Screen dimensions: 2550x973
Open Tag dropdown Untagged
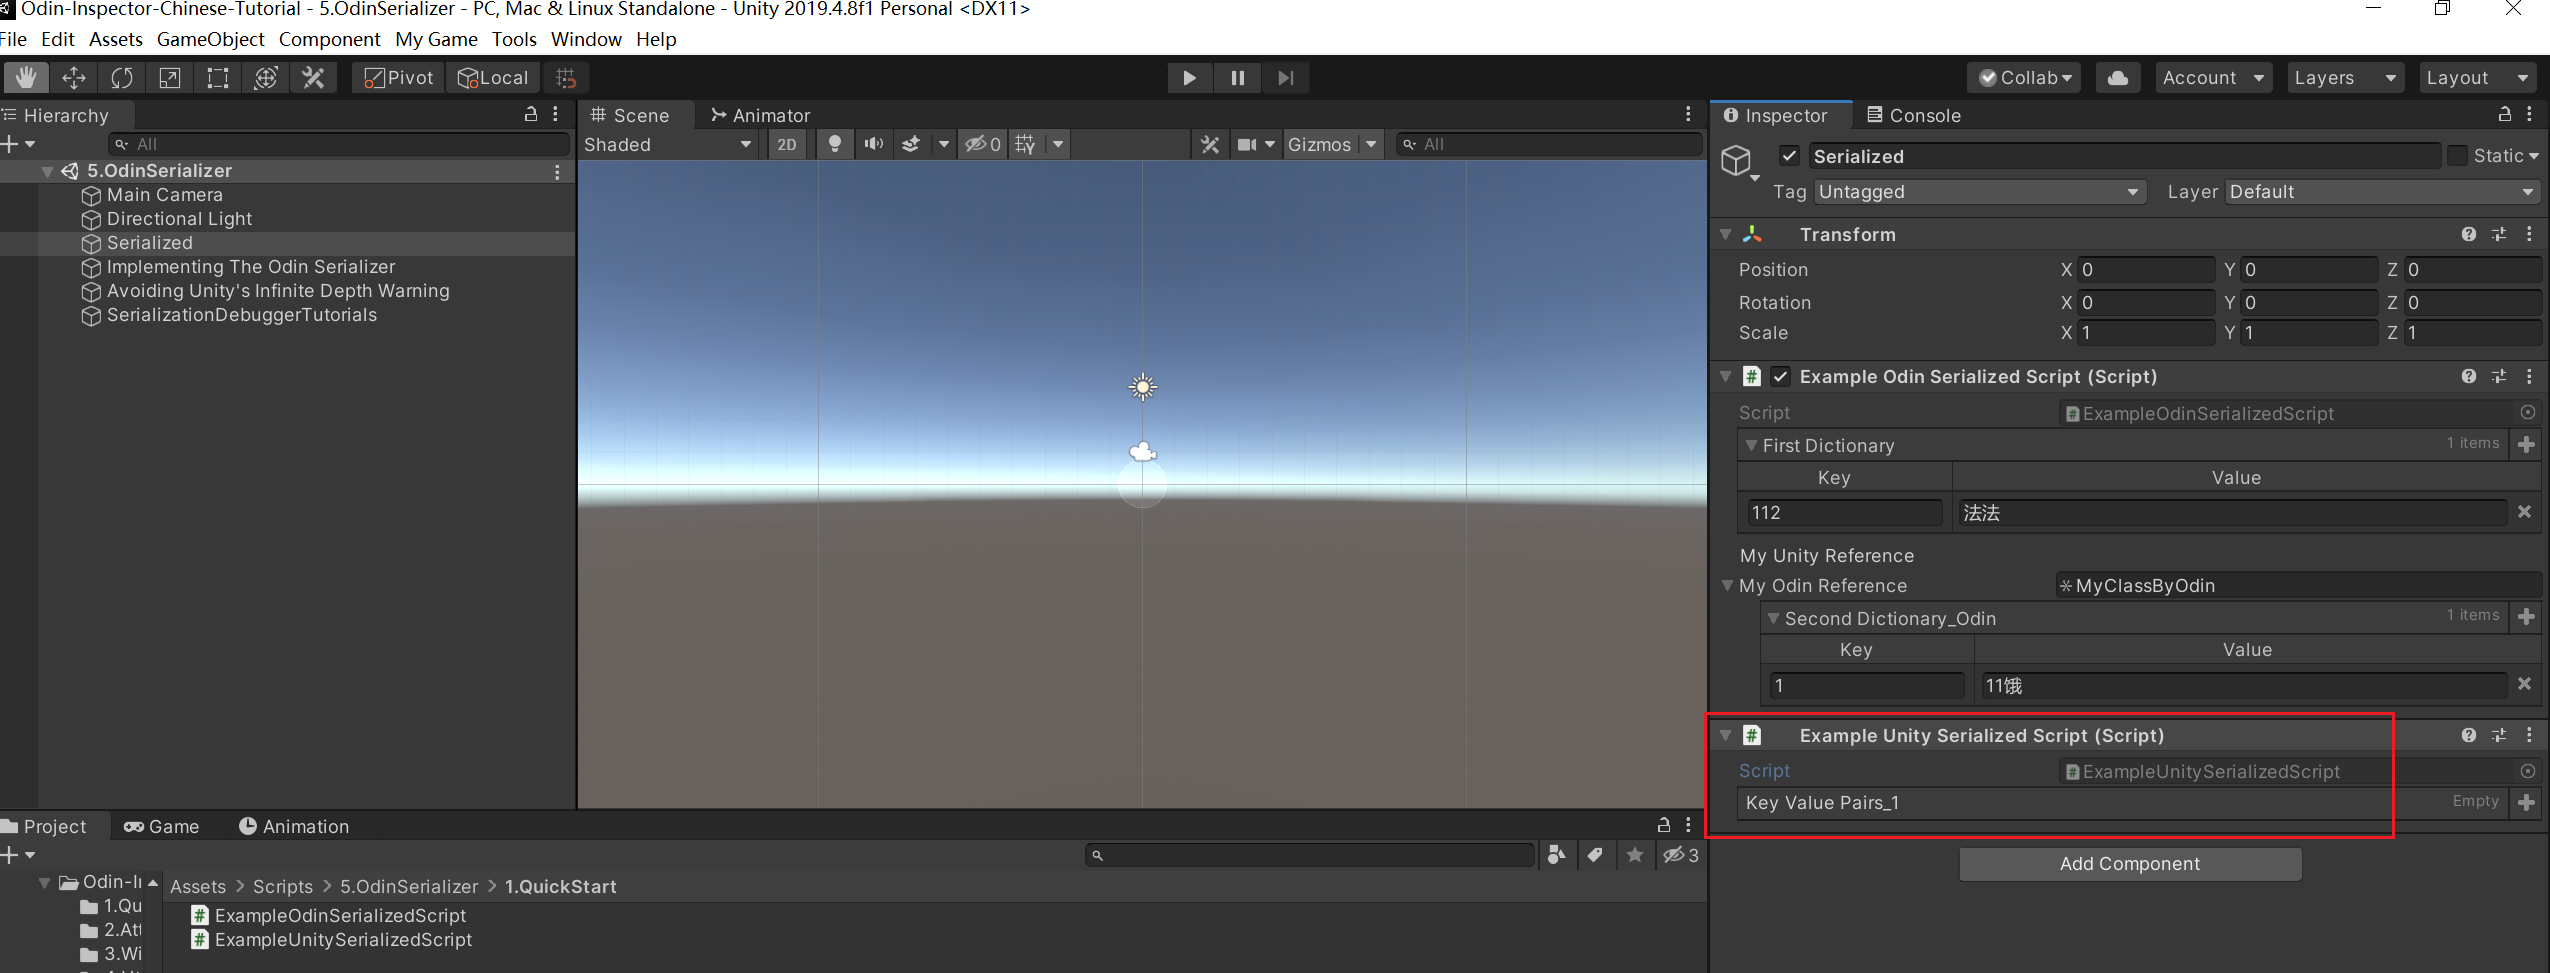click(x=1979, y=192)
